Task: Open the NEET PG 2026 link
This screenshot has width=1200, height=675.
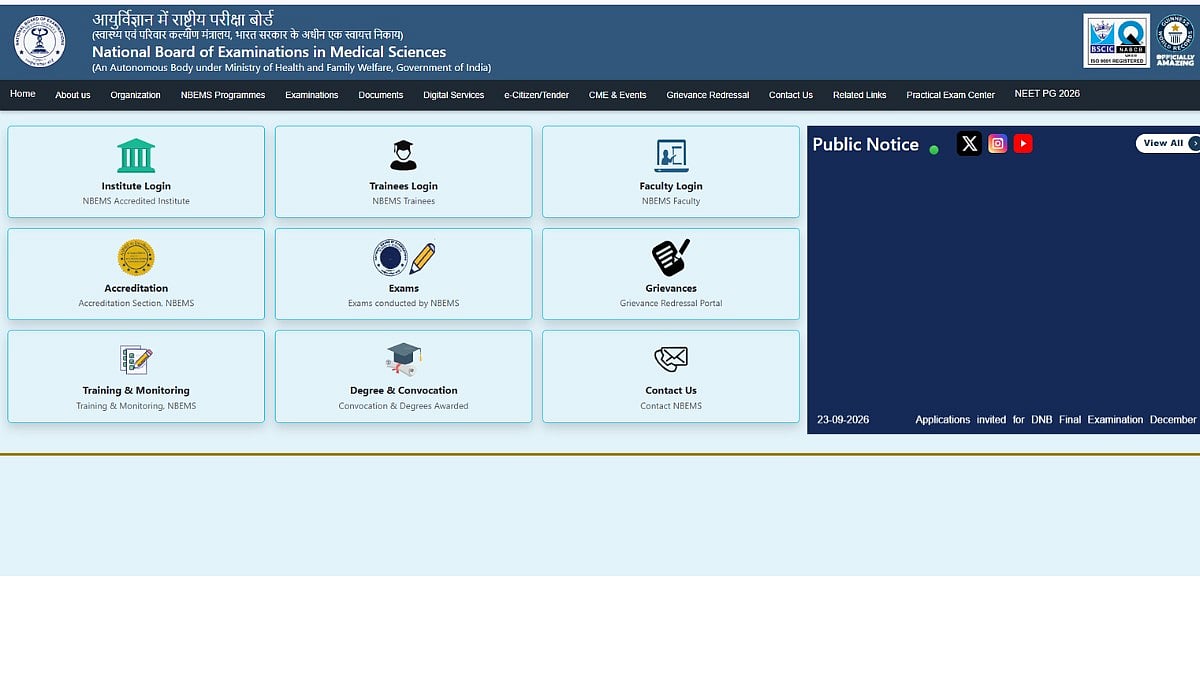Action: [x=1047, y=94]
